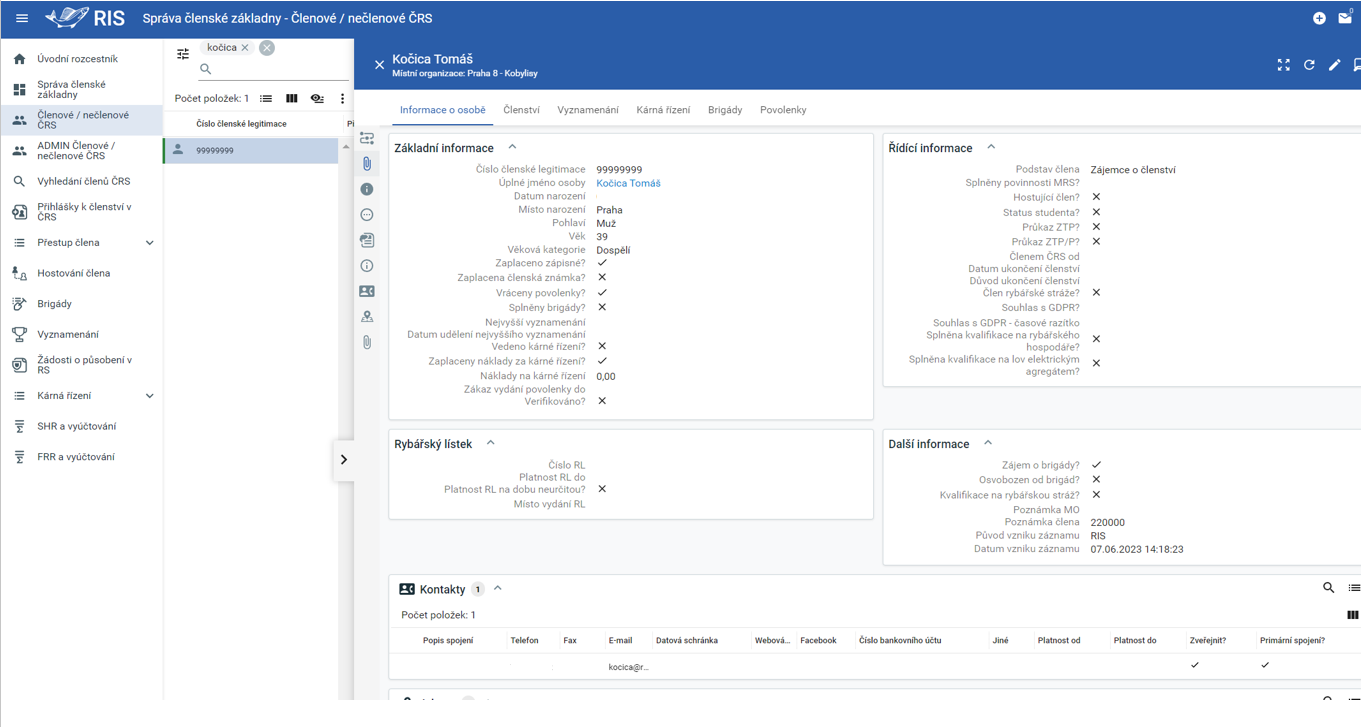
Task: Click the Zaplaceno zápisné checkmark
Action: click(602, 263)
